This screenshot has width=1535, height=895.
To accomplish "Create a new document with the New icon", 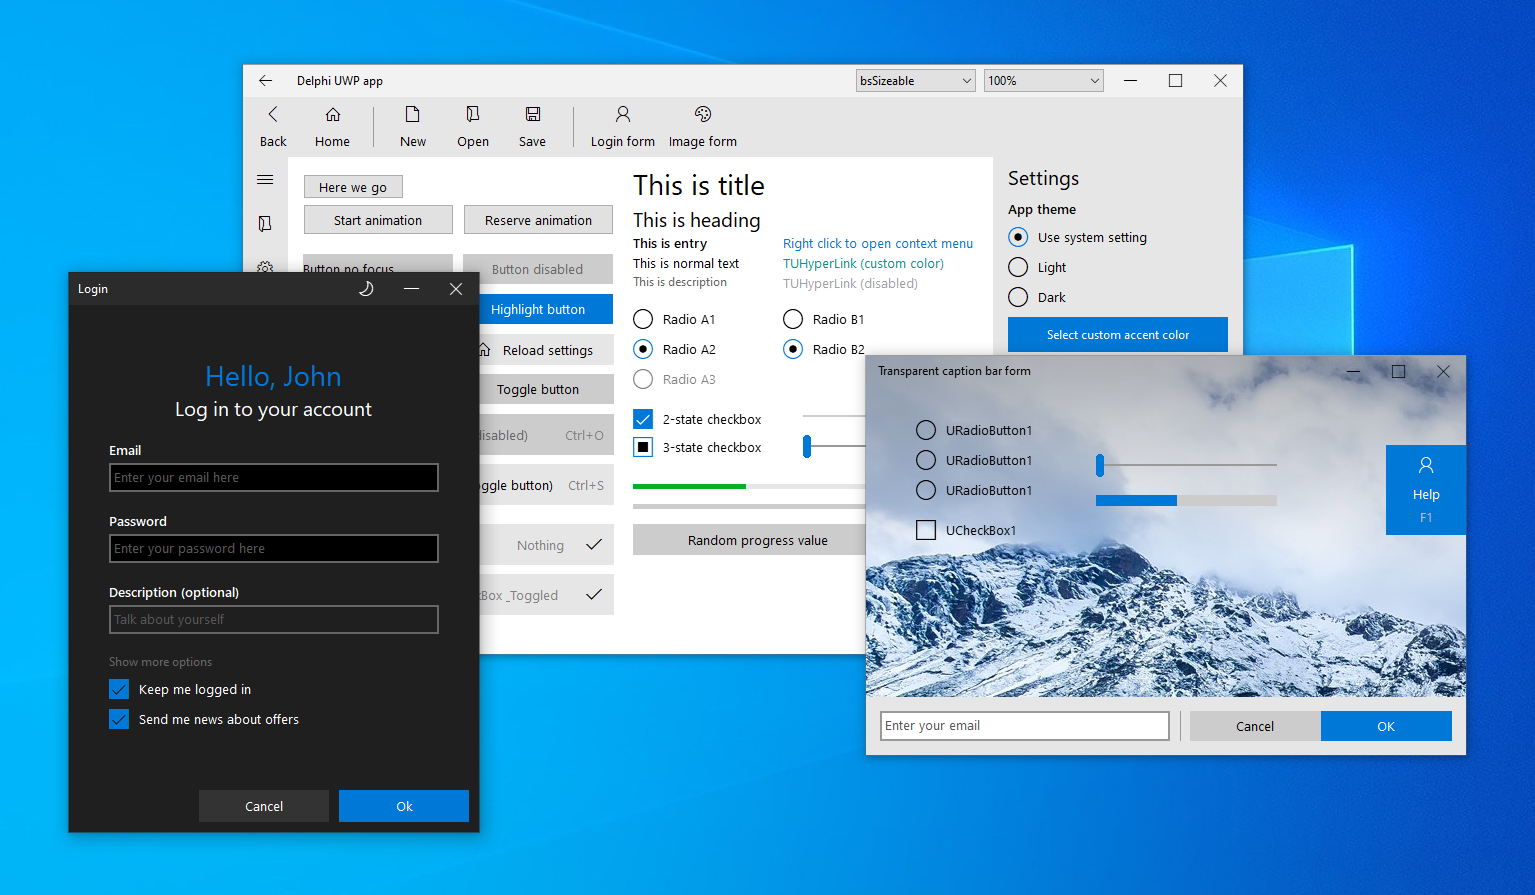I will coord(412,126).
